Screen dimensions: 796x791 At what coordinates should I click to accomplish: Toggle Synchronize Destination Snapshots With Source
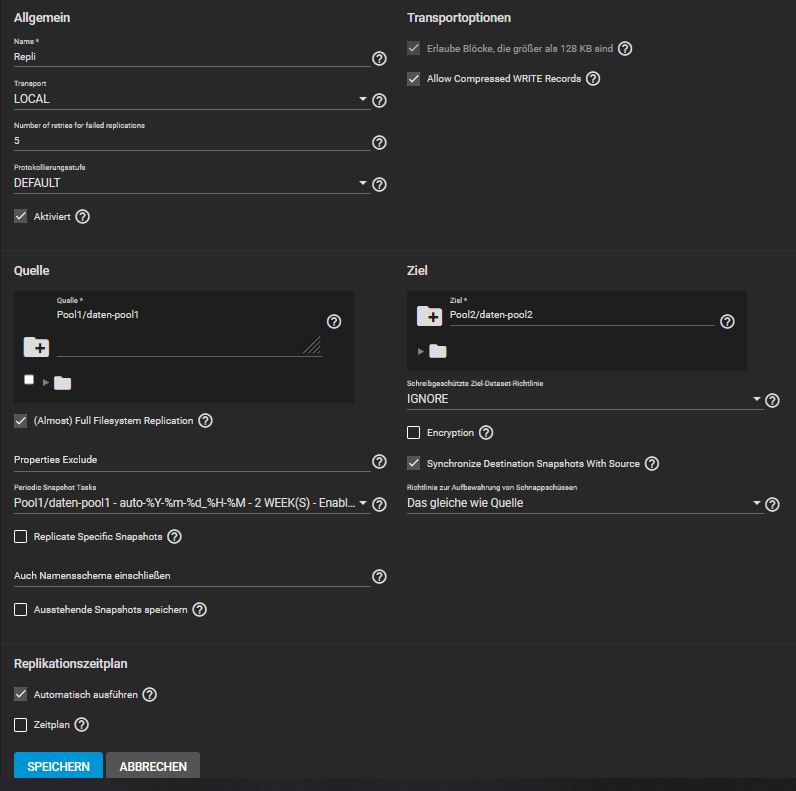click(414, 463)
